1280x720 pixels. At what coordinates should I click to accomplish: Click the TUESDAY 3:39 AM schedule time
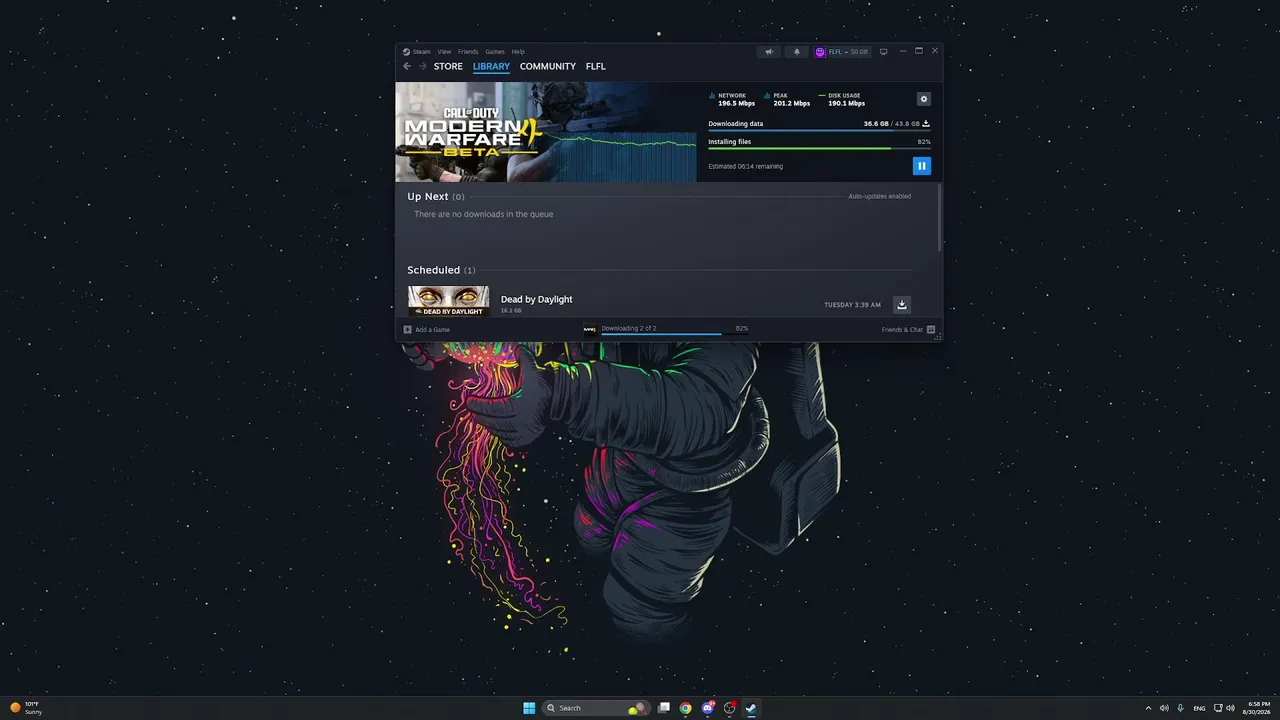point(852,305)
